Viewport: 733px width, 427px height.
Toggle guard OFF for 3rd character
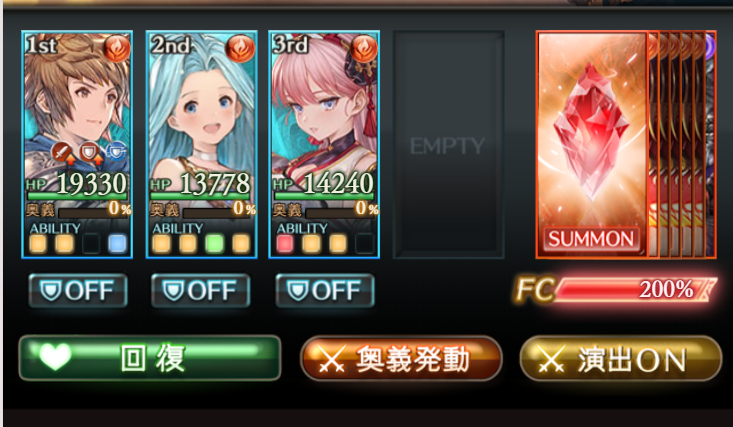(x=325, y=290)
